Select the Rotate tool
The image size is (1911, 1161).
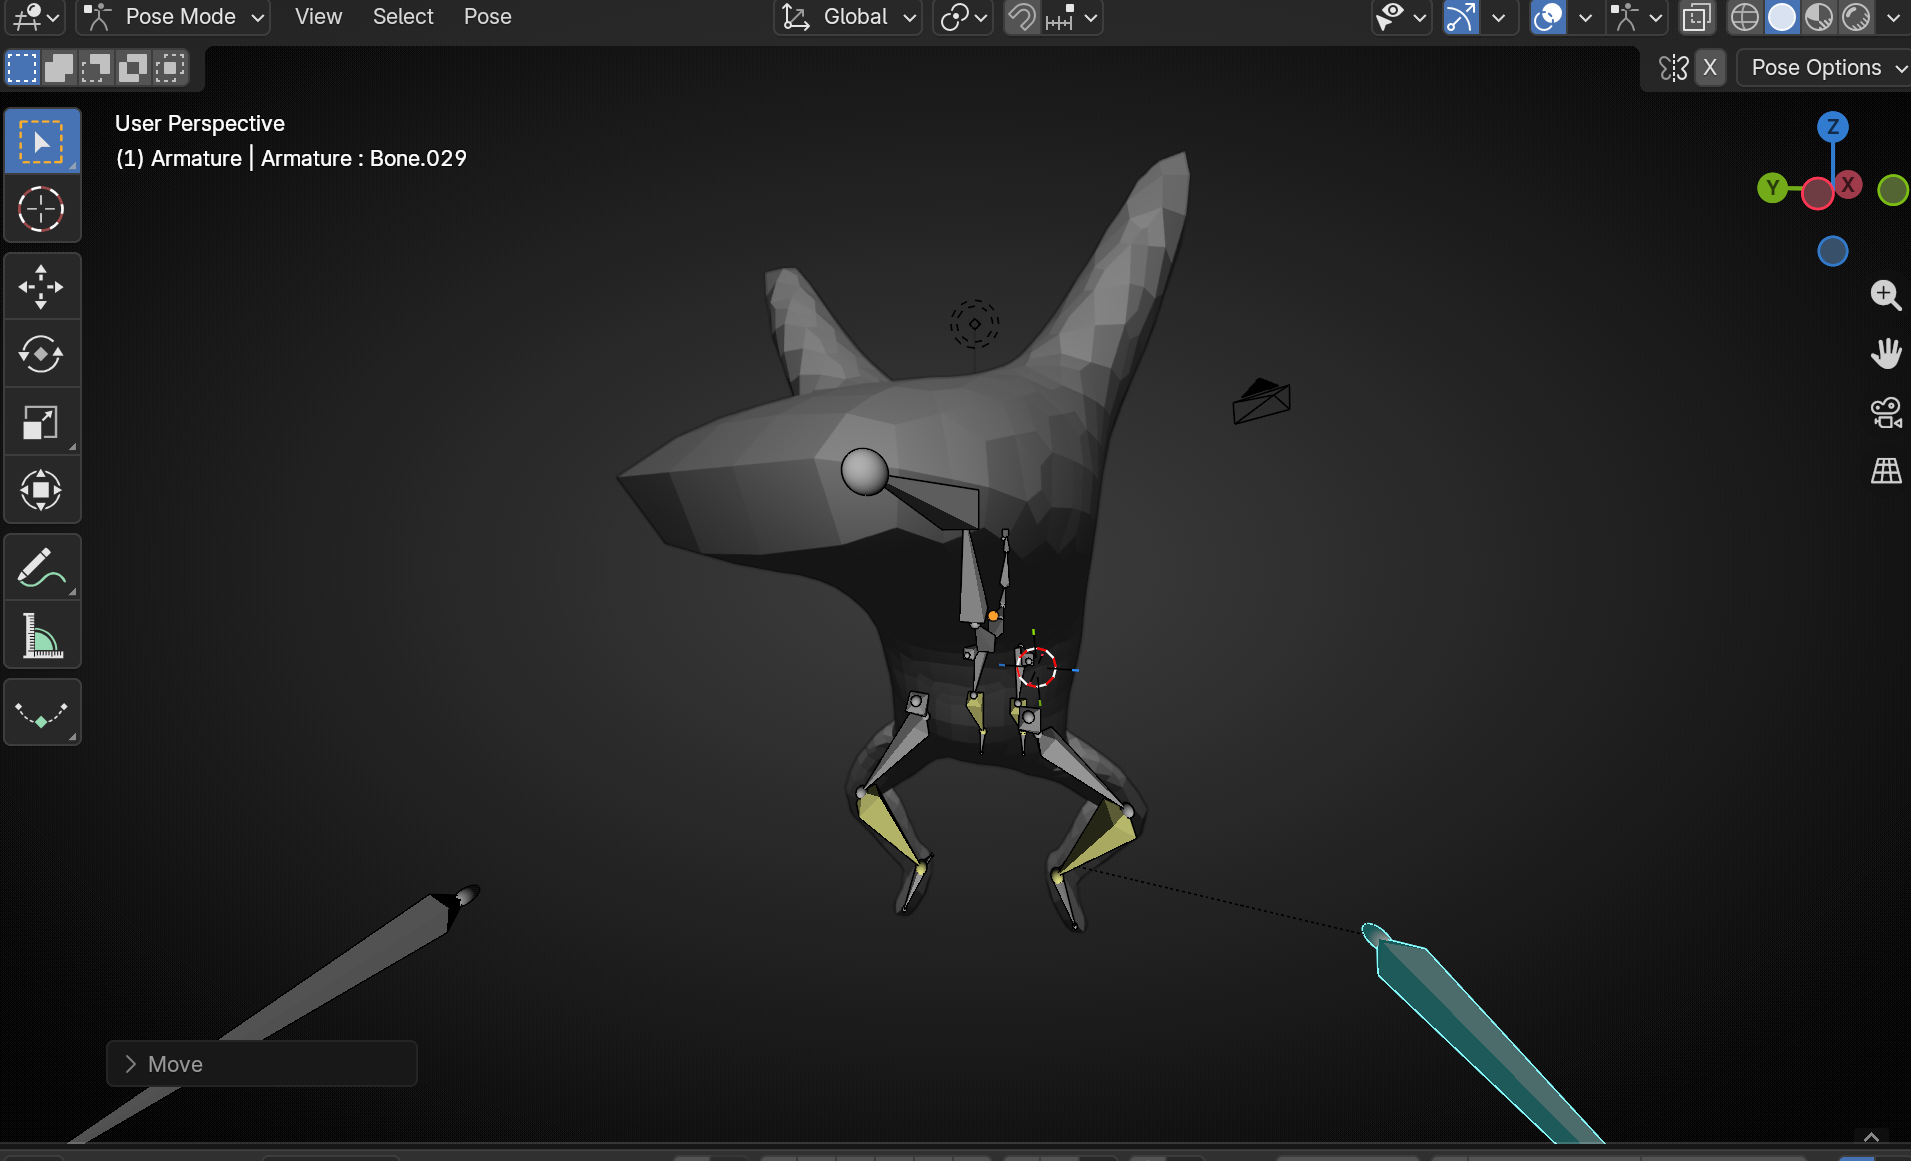point(42,354)
